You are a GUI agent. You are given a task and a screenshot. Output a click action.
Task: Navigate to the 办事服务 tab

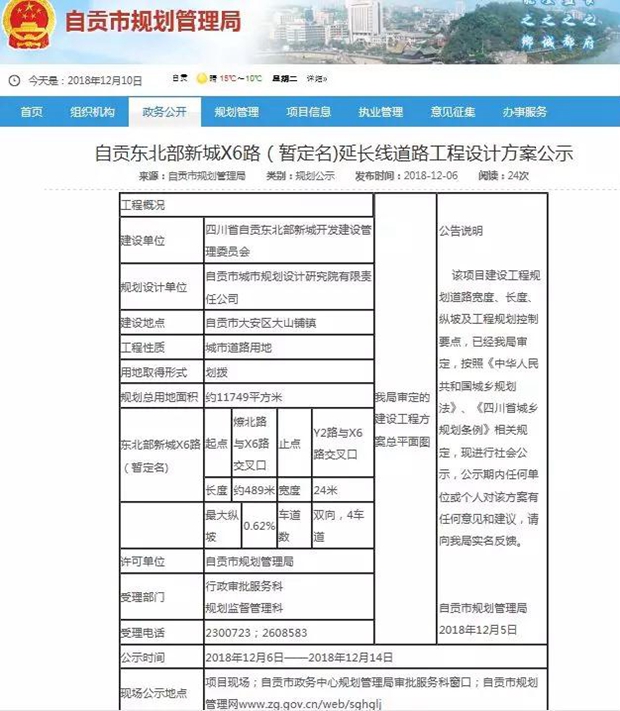pos(525,112)
